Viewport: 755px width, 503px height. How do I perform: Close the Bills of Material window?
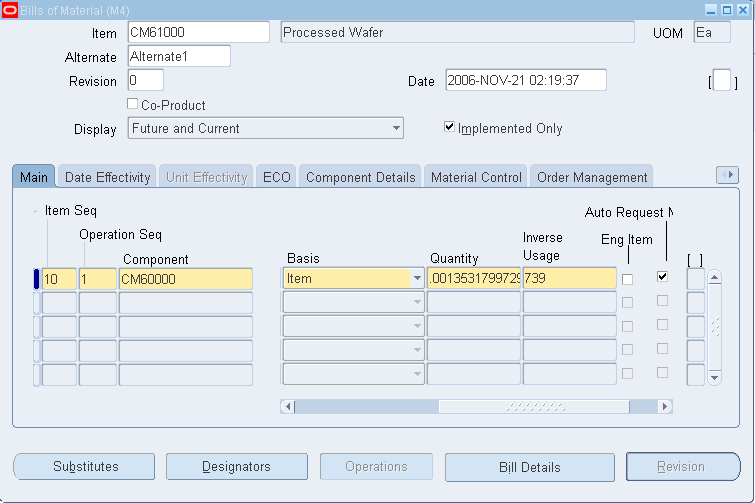click(743, 10)
